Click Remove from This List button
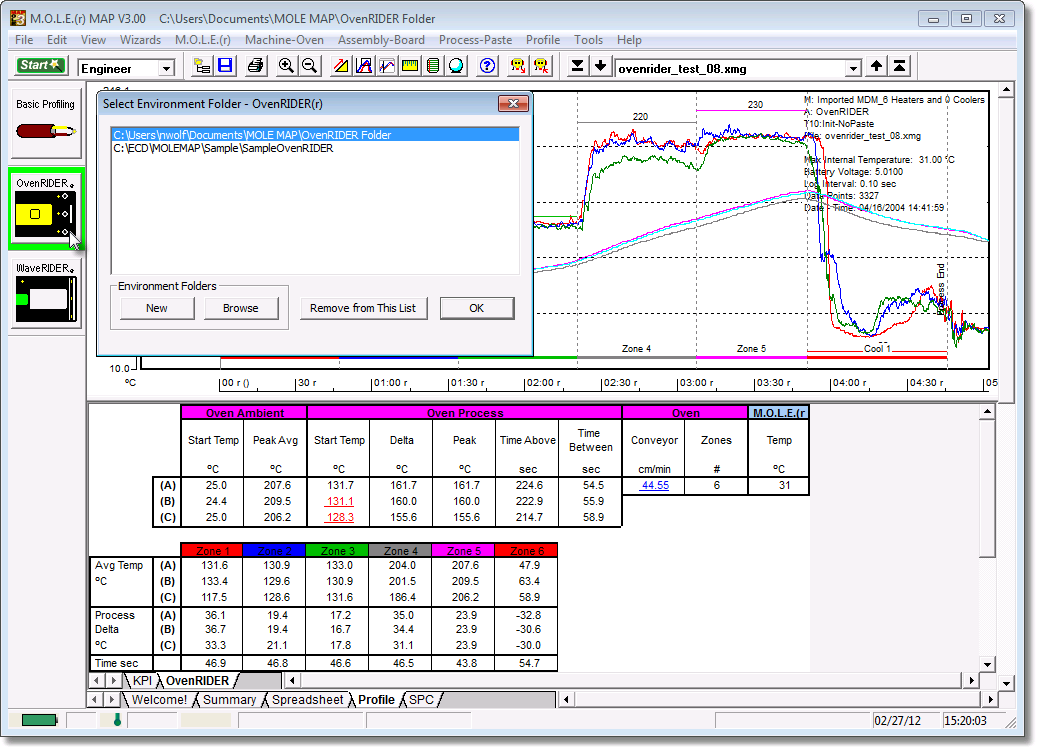The width and height of the screenshot is (1037, 749). click(363, 308)
